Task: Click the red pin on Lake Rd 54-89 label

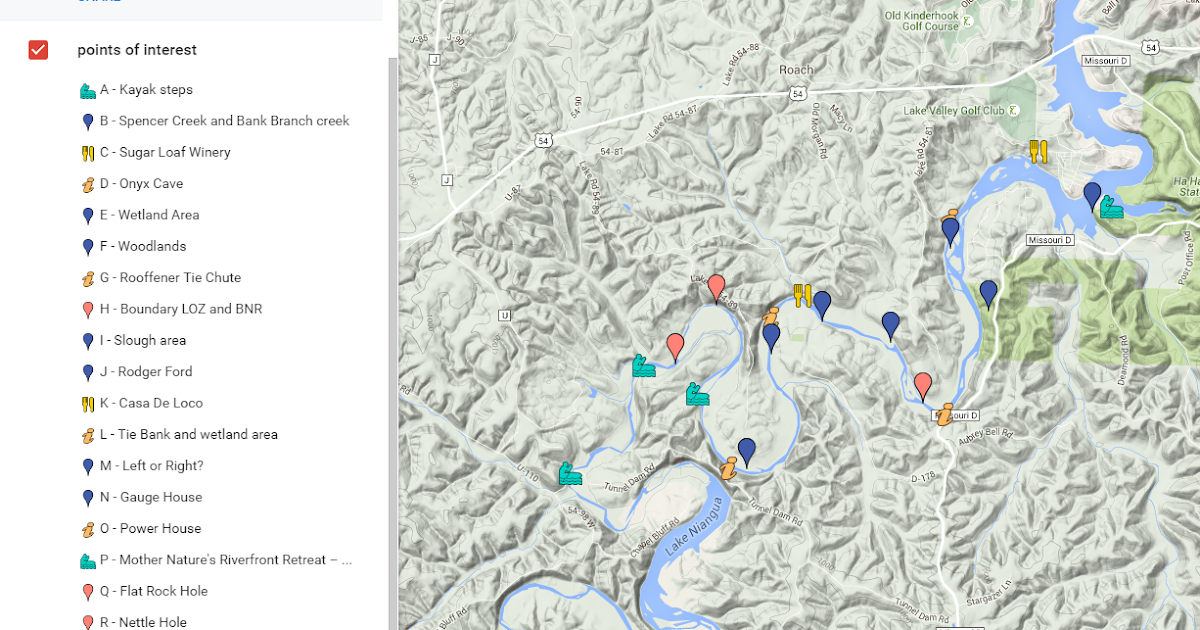Action: [716, 287]
